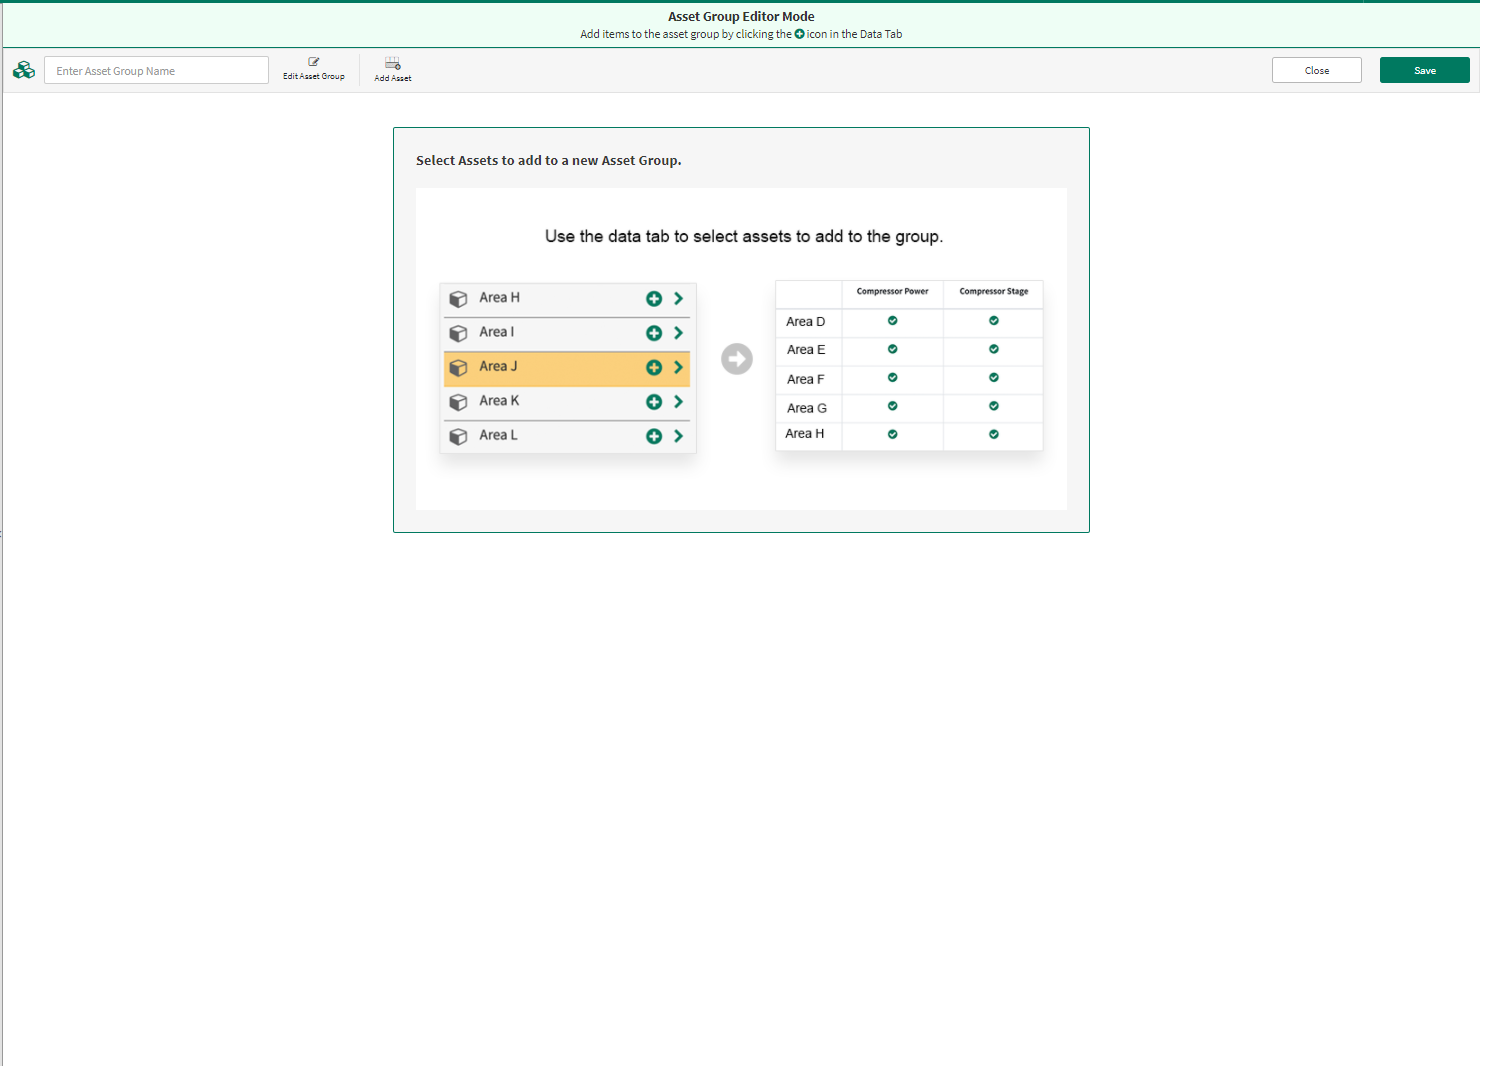Click the gray arrow icon between the panels
This screenshot has width=1508, height=1066.
[737, 359]
